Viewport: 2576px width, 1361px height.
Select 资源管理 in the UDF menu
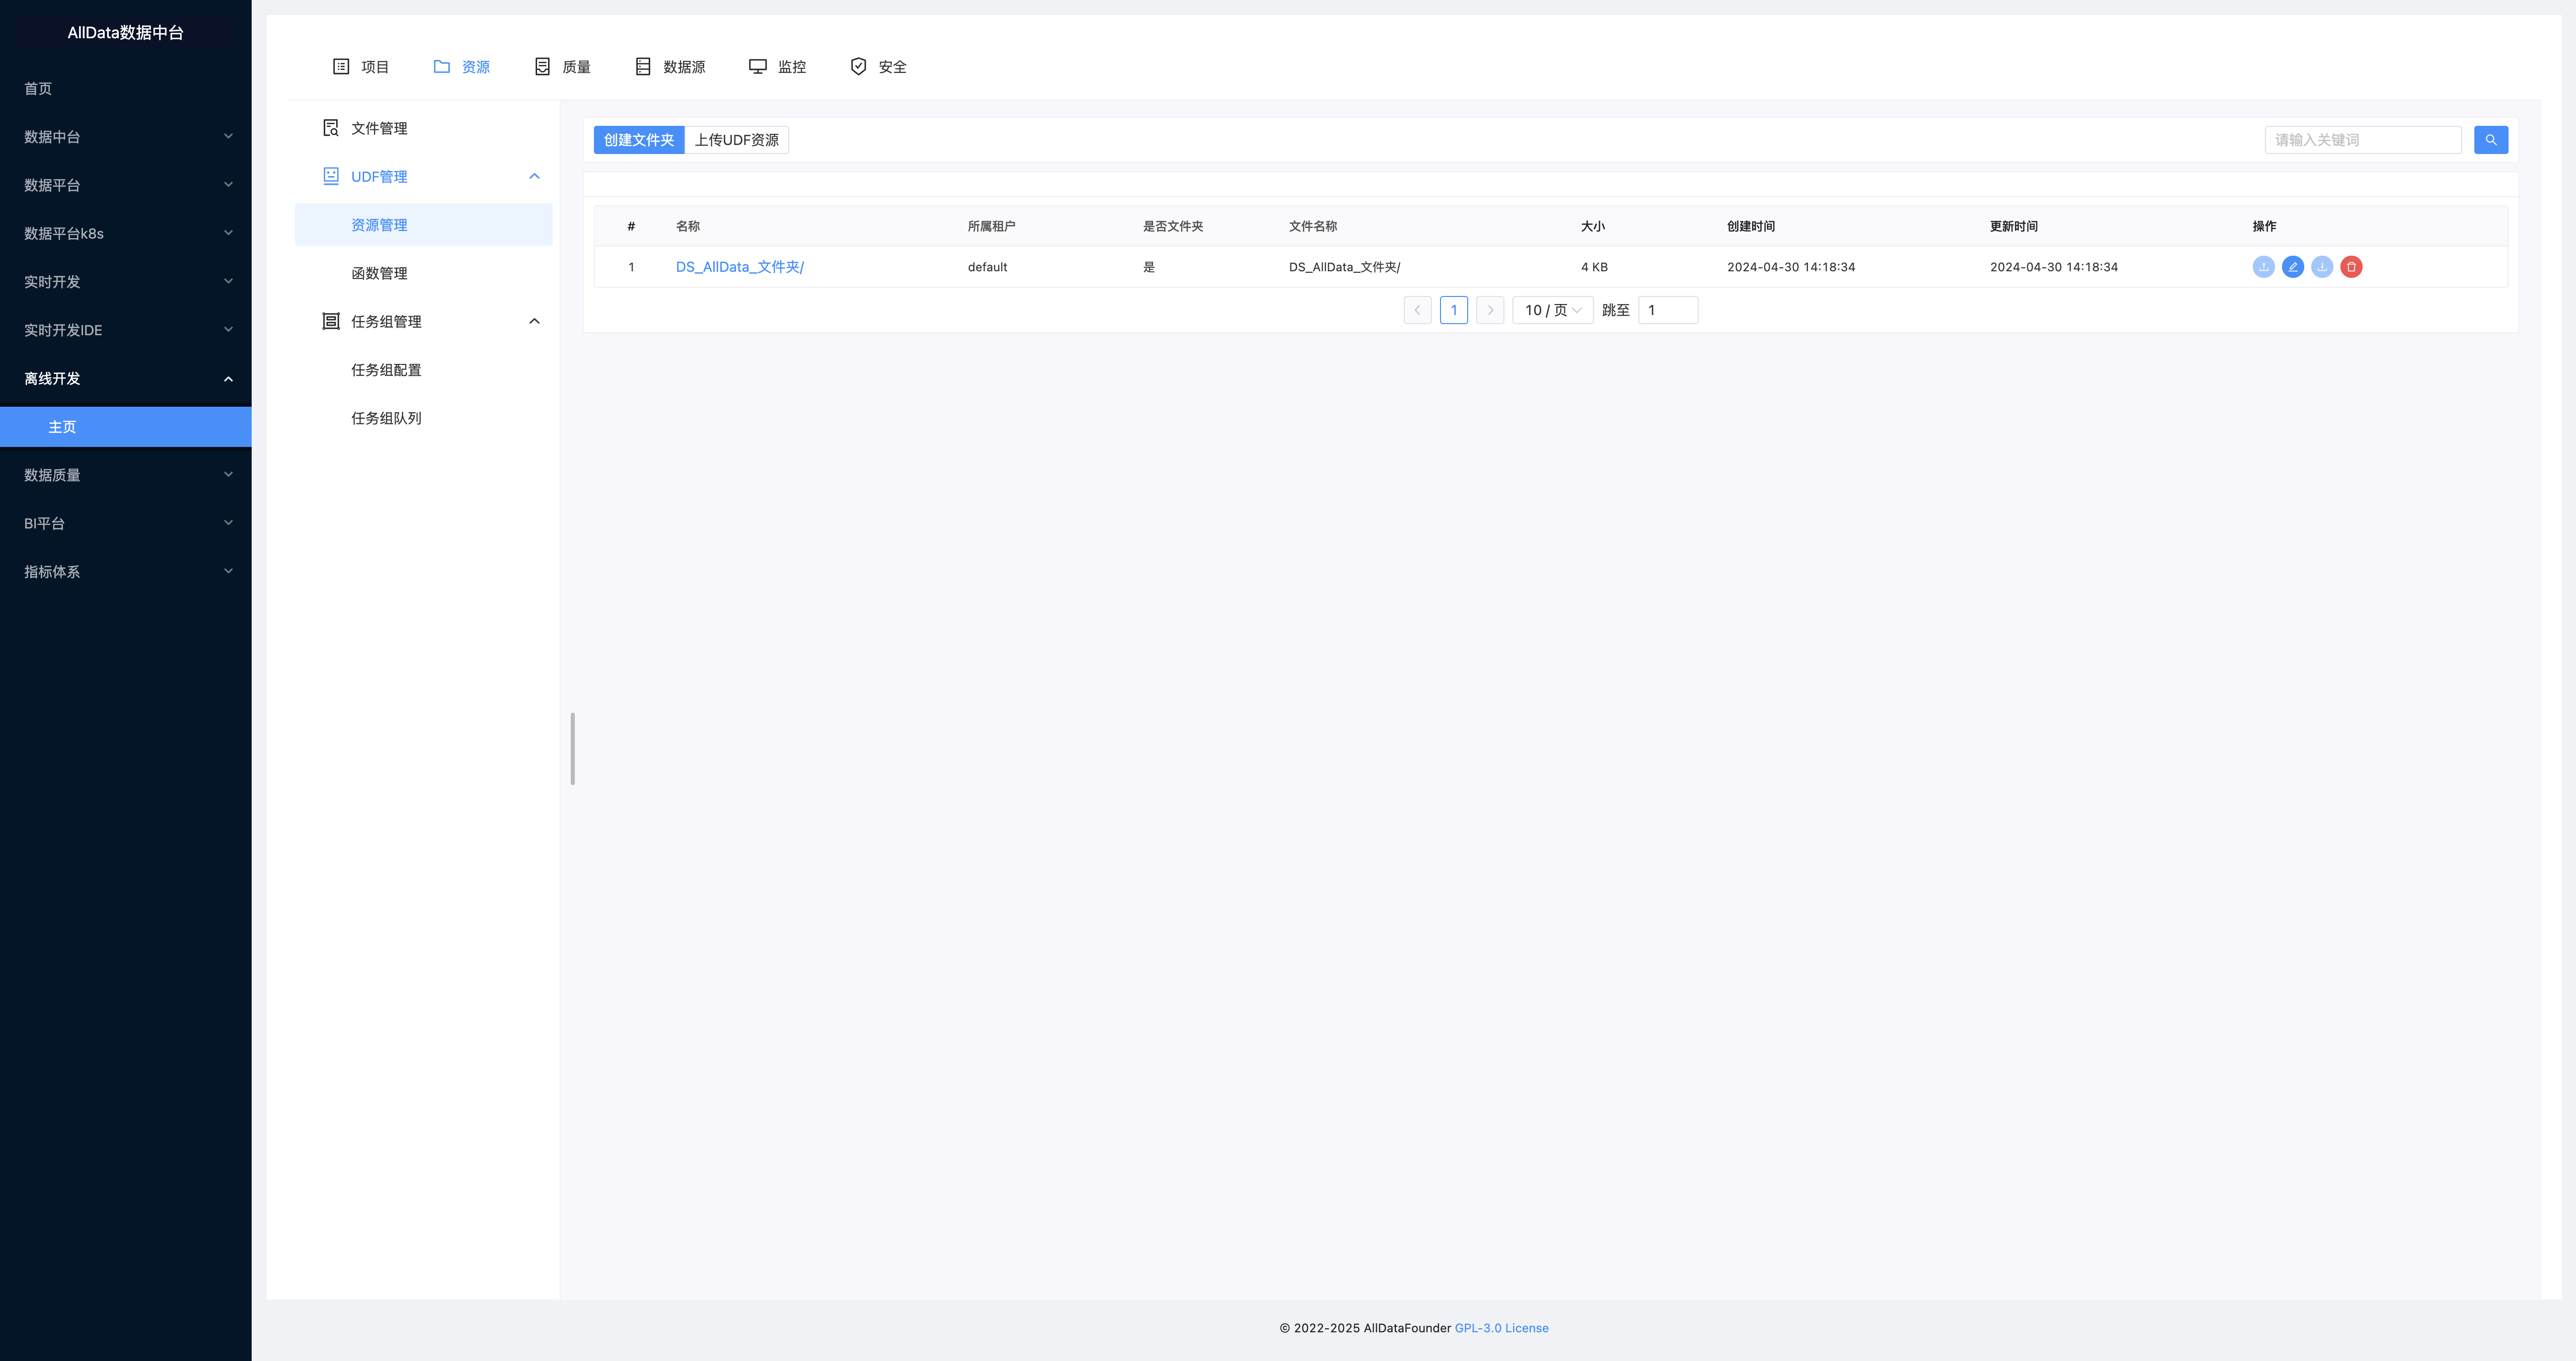pos(423,225)
